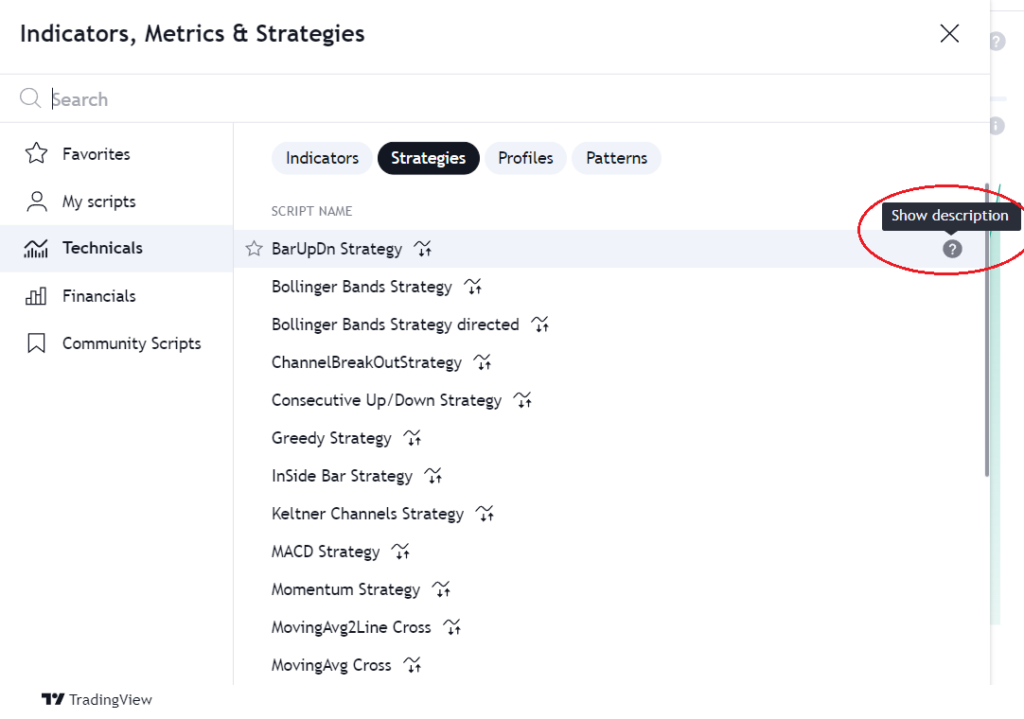Switch to the Strategies tab
This screenshot has width=1024, height=719.
428,158
